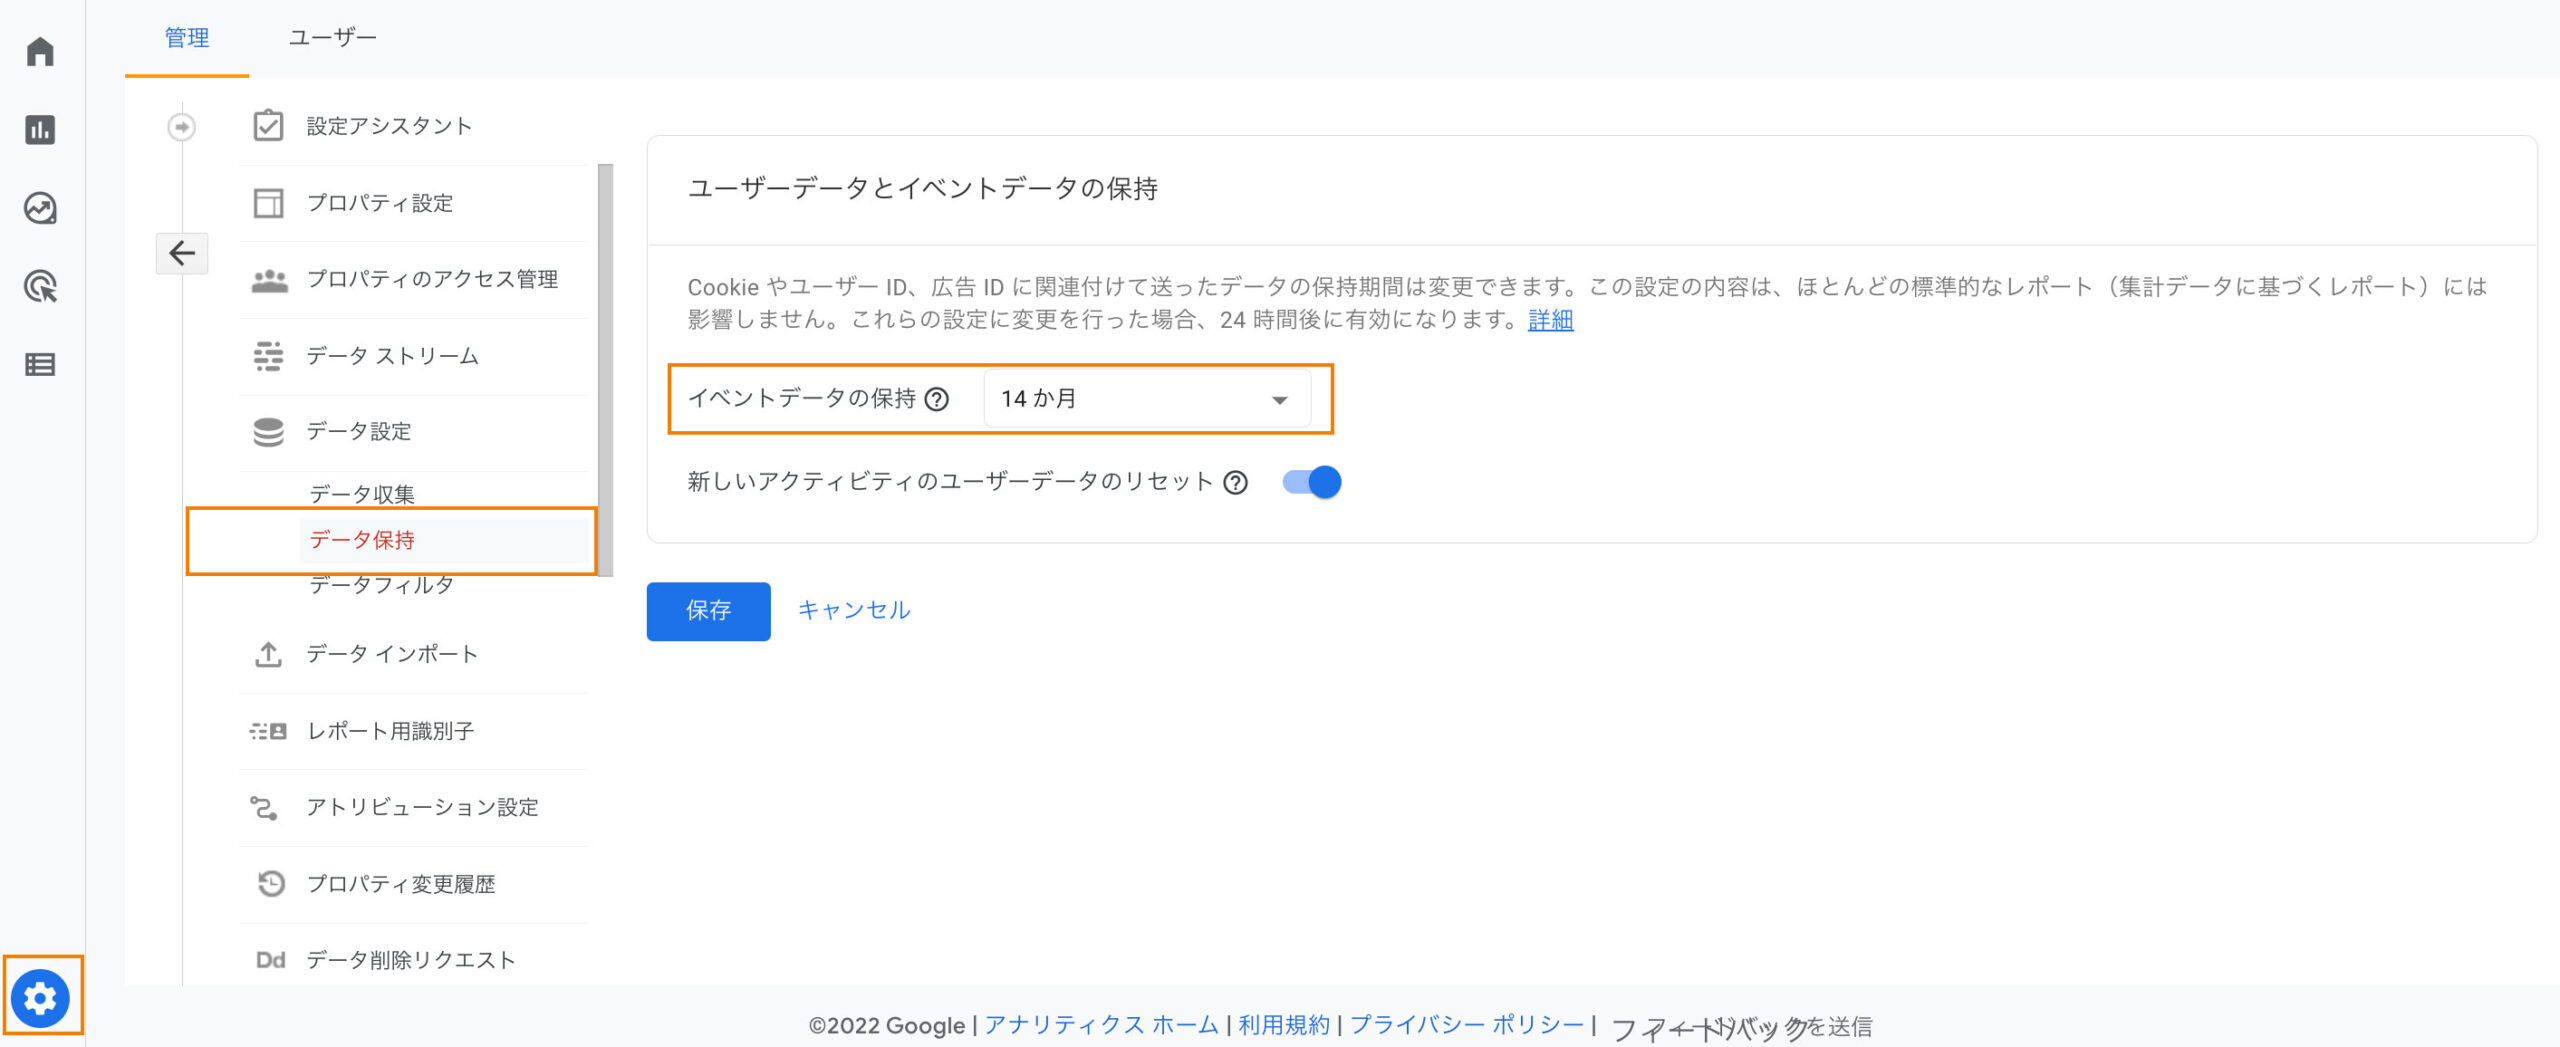
Task: Click the レポート用識別子 icon
Action: point(268,732)
